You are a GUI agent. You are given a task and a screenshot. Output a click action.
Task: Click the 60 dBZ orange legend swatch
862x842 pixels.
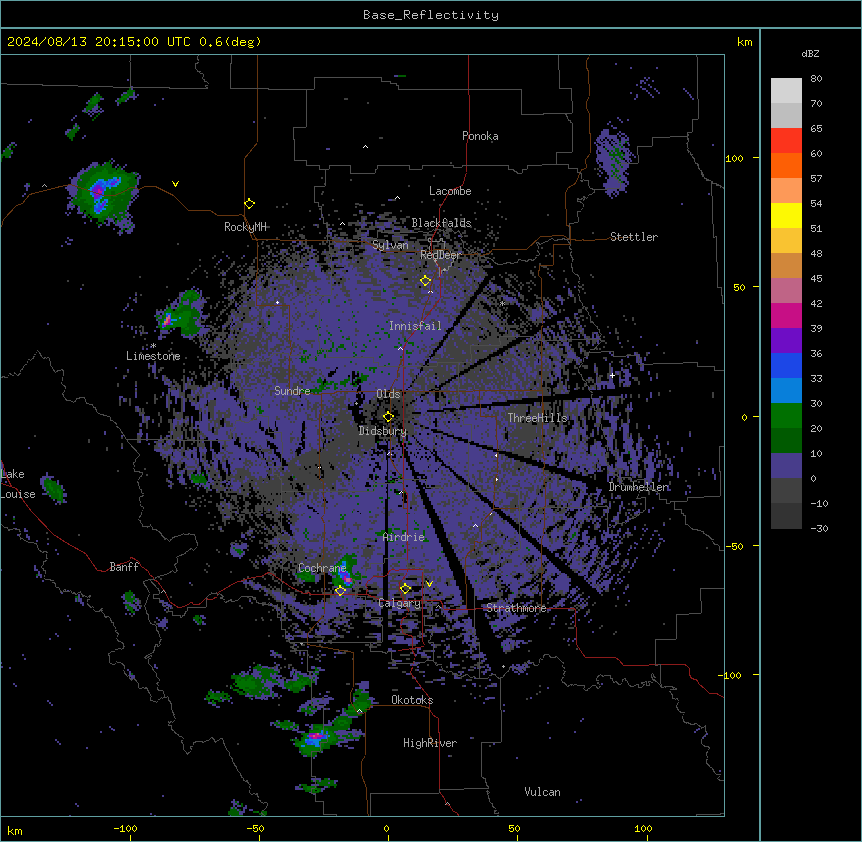(x=786, y=165)
